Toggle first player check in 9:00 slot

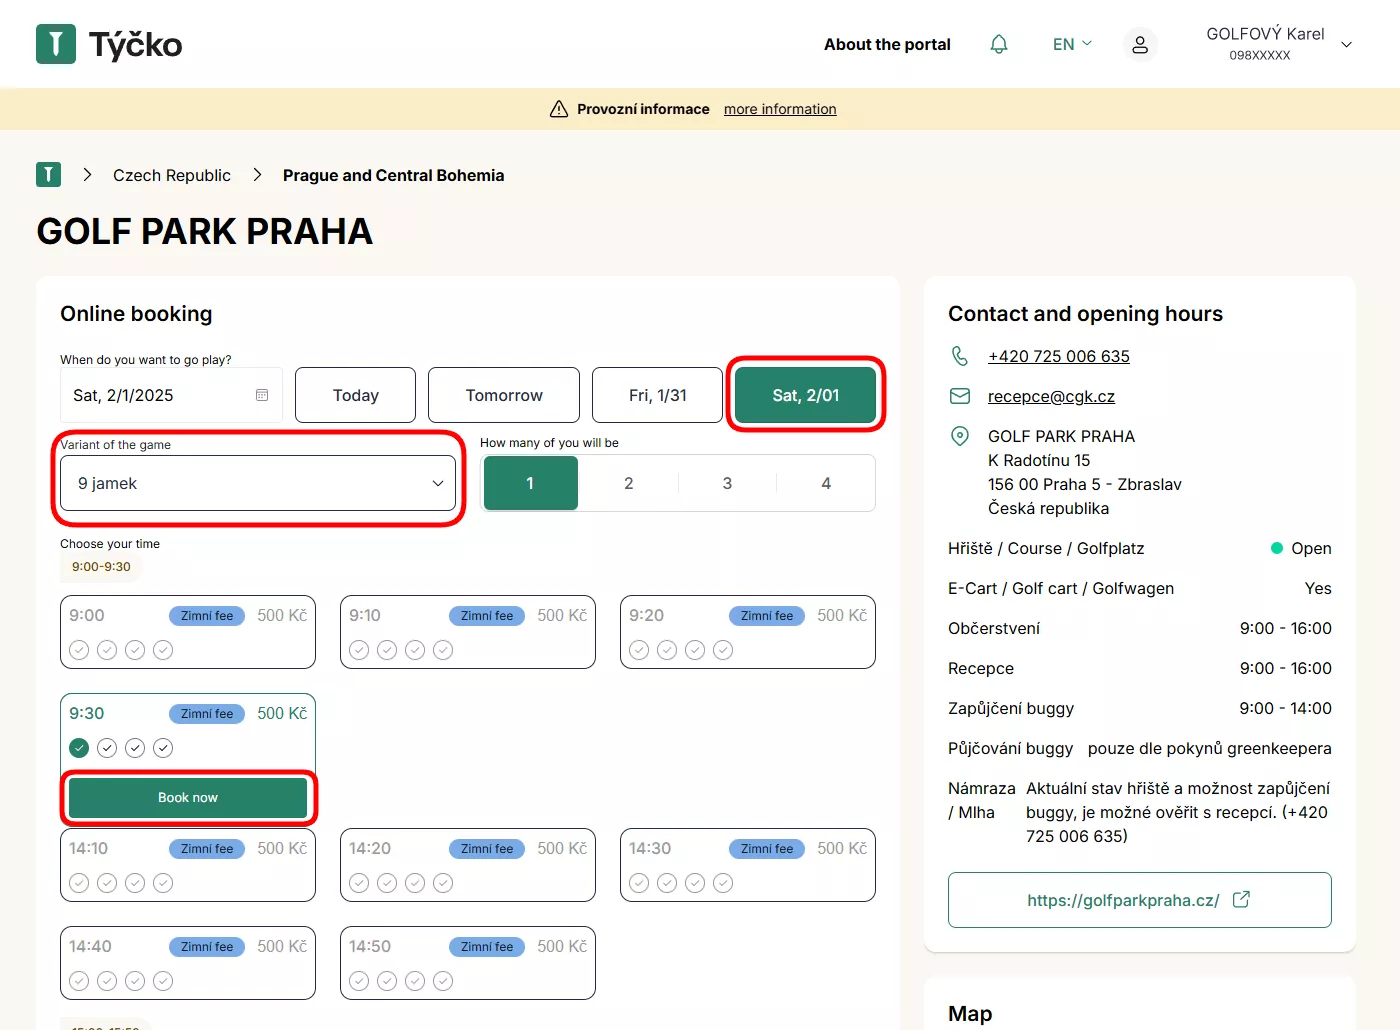tap(79, 650)
